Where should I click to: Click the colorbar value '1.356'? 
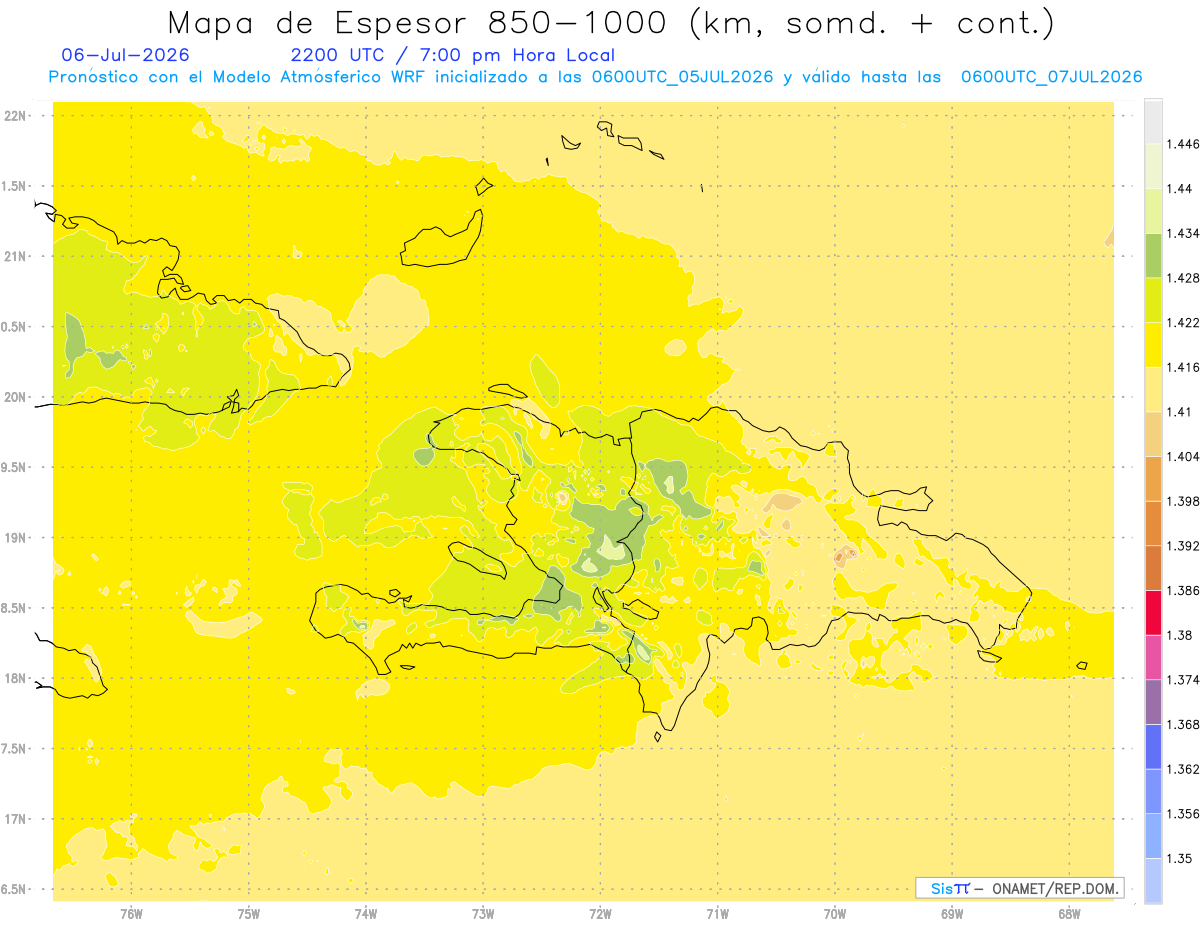1183,814
